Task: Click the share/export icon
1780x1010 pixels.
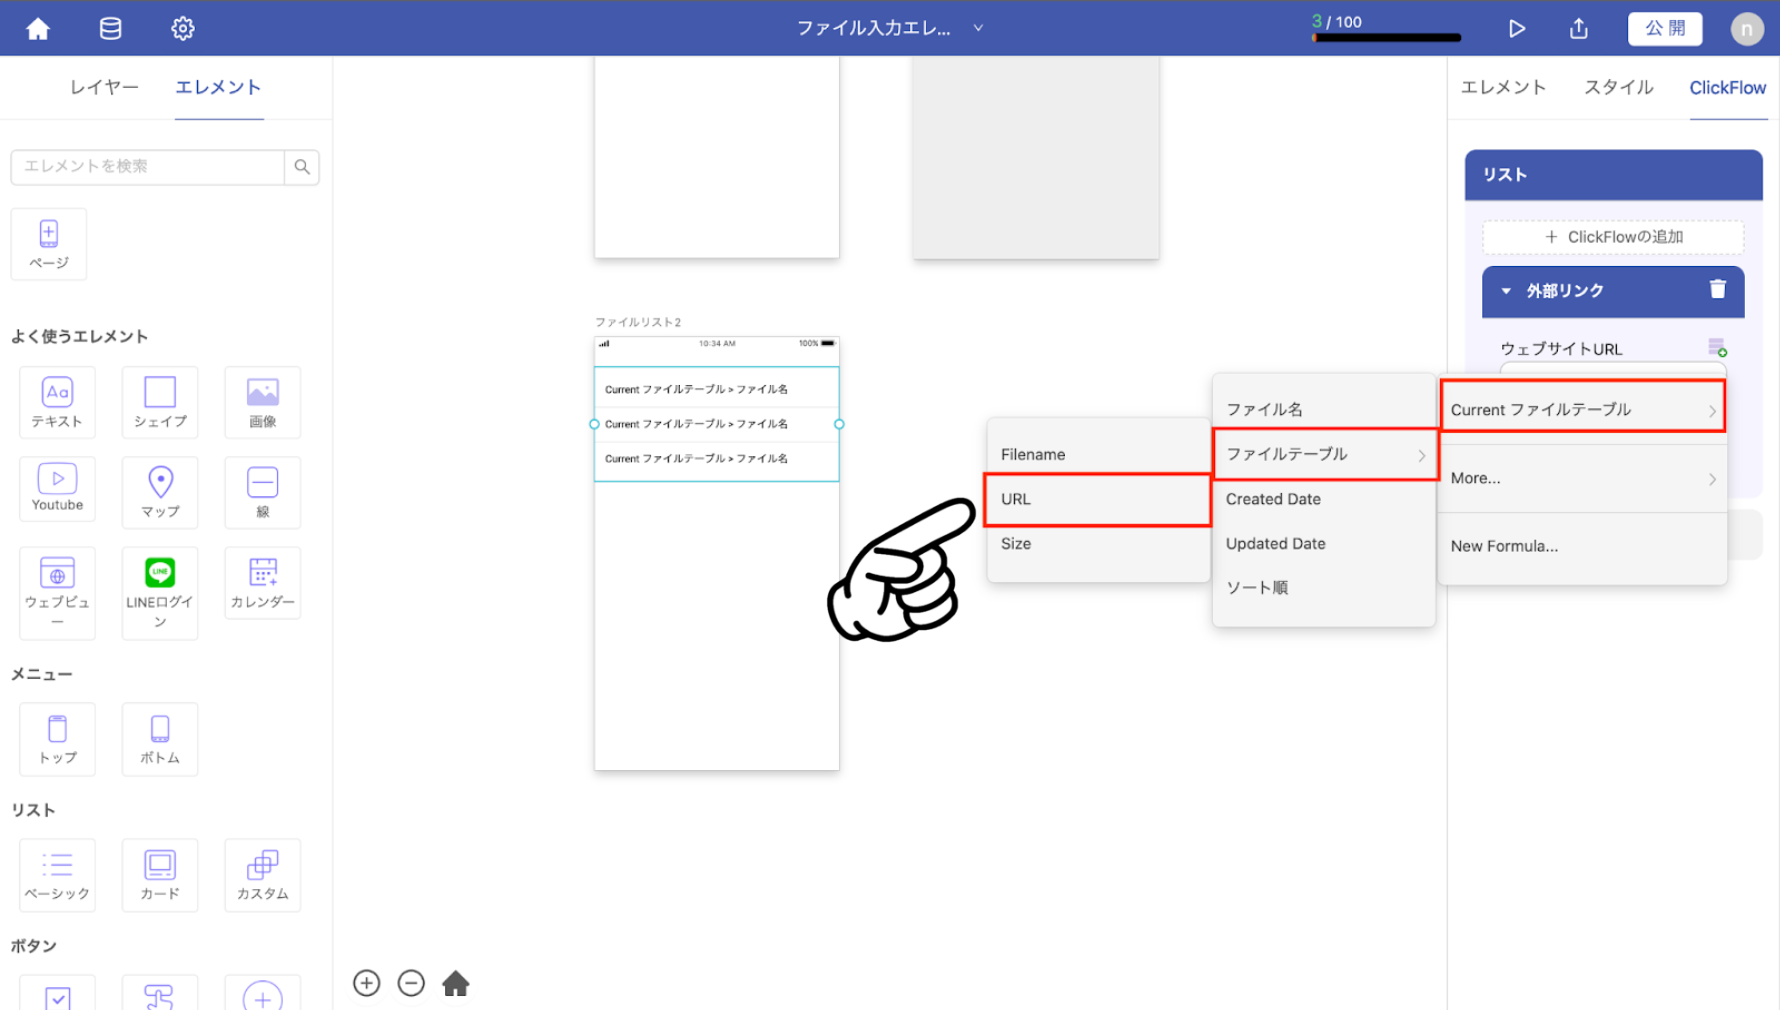Action: (1578, 29)
